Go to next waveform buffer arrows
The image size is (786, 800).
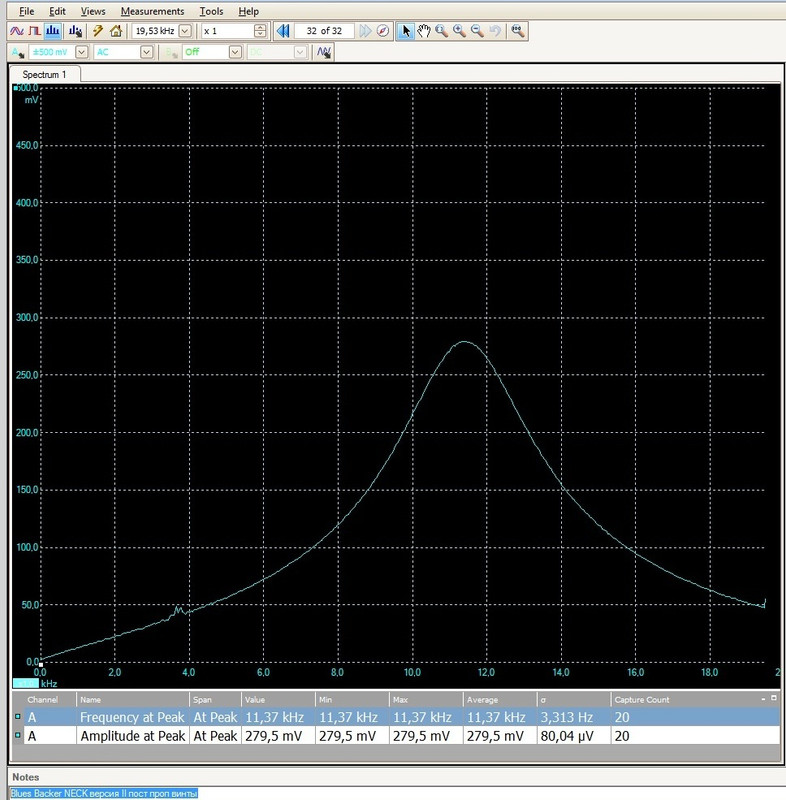[365, 31]
